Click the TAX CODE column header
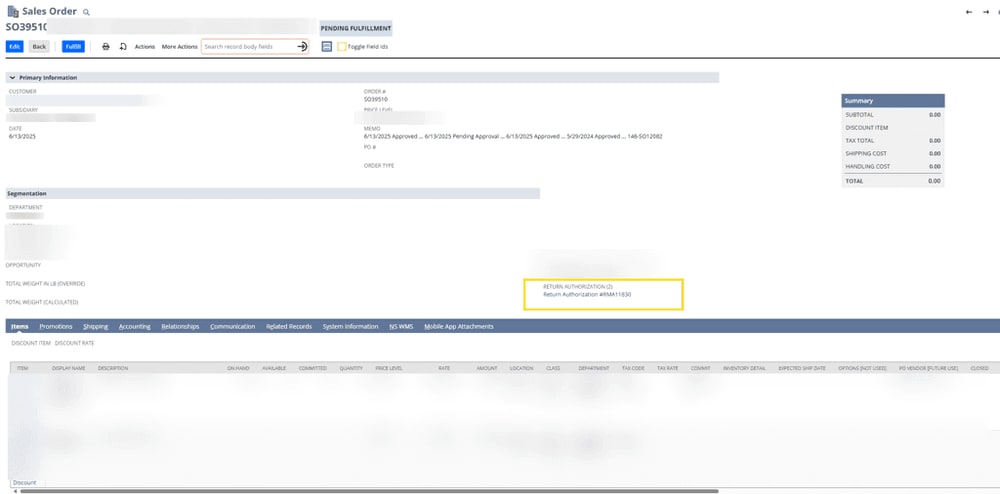Viewport: 1000px width, 494px height. click(x=633, y=368)
